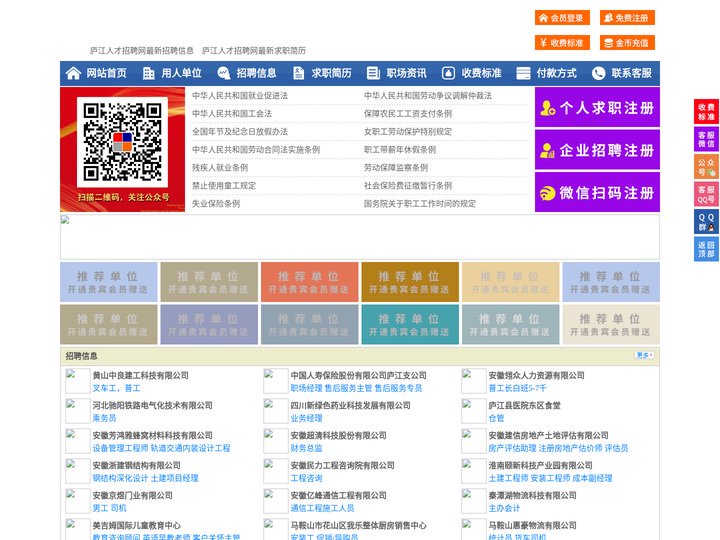
Task: Click the yen icon on the orange 收费标准 button
Action: [x=544, y=43]
